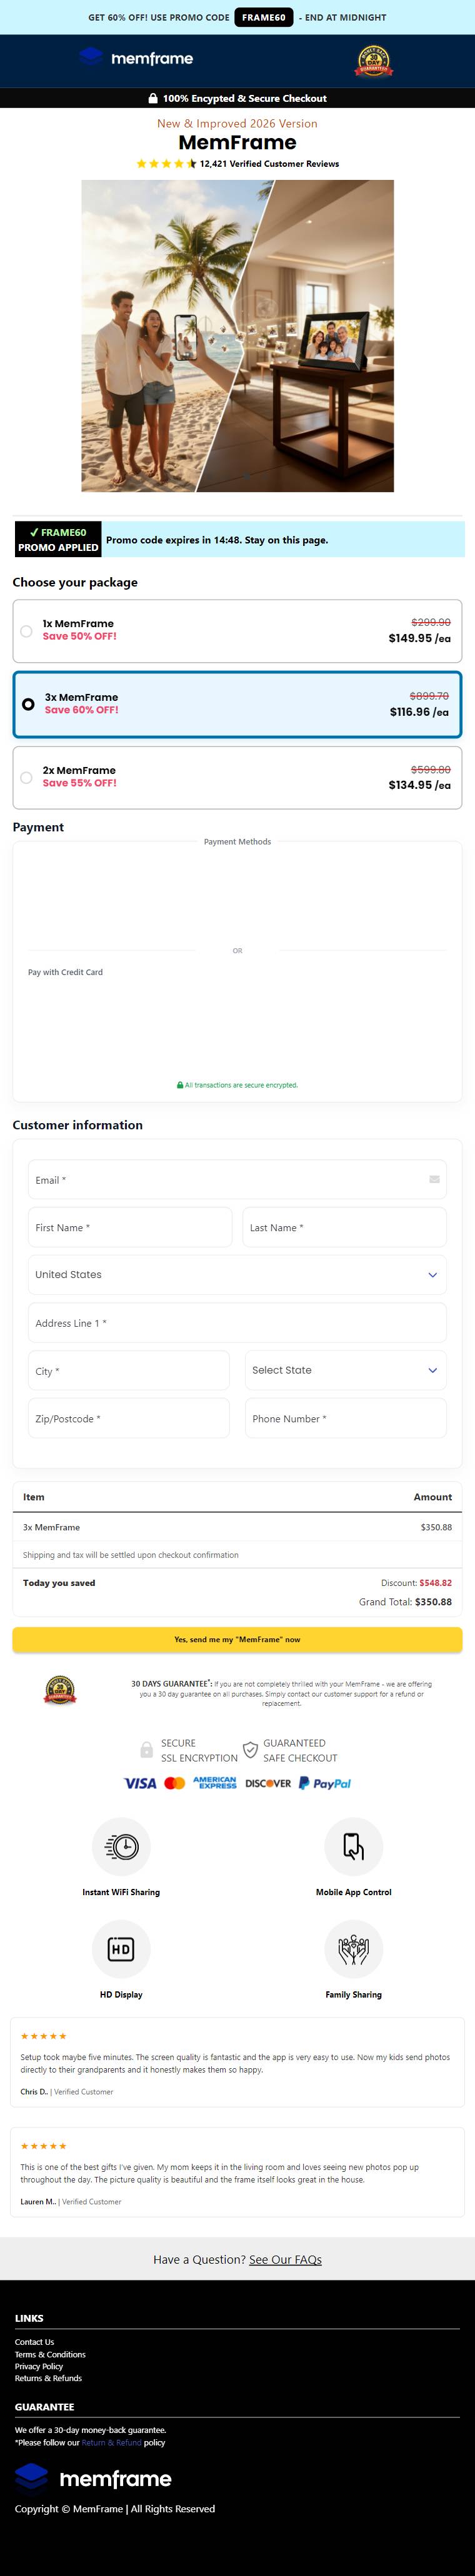Click 'Yes, send me my MemFrame now' button
Screen dimensions: 475x2576
tap(237, 1640)
